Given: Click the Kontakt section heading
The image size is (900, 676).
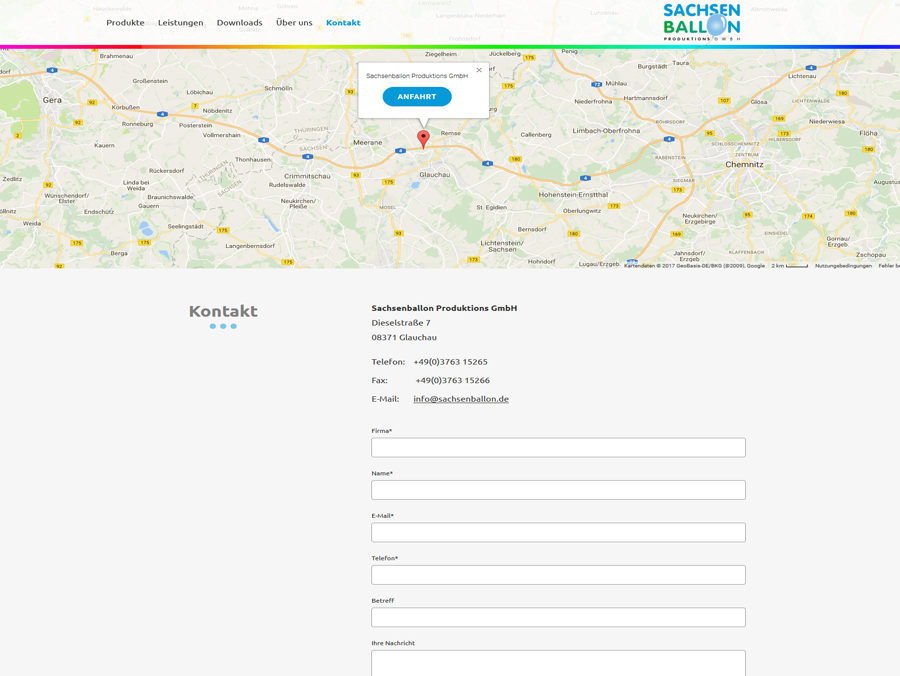Looking at the screenshot, I should coord(223,311).
